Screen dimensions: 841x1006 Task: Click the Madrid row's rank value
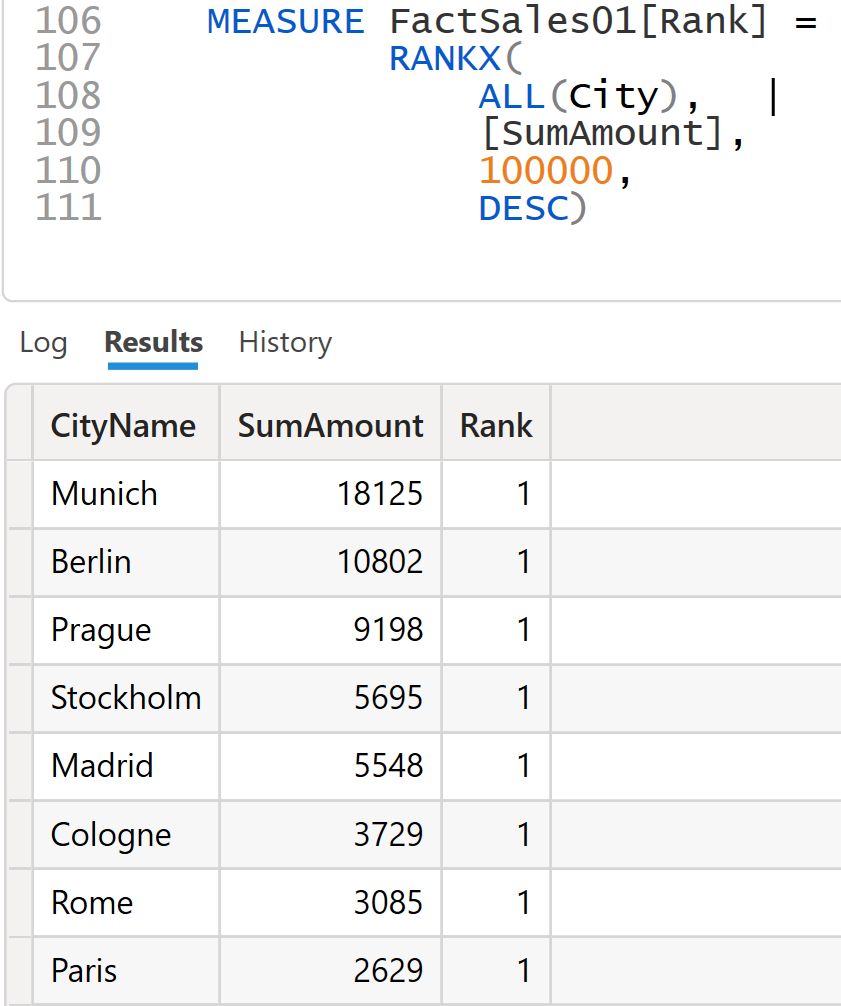pos(523,766)
